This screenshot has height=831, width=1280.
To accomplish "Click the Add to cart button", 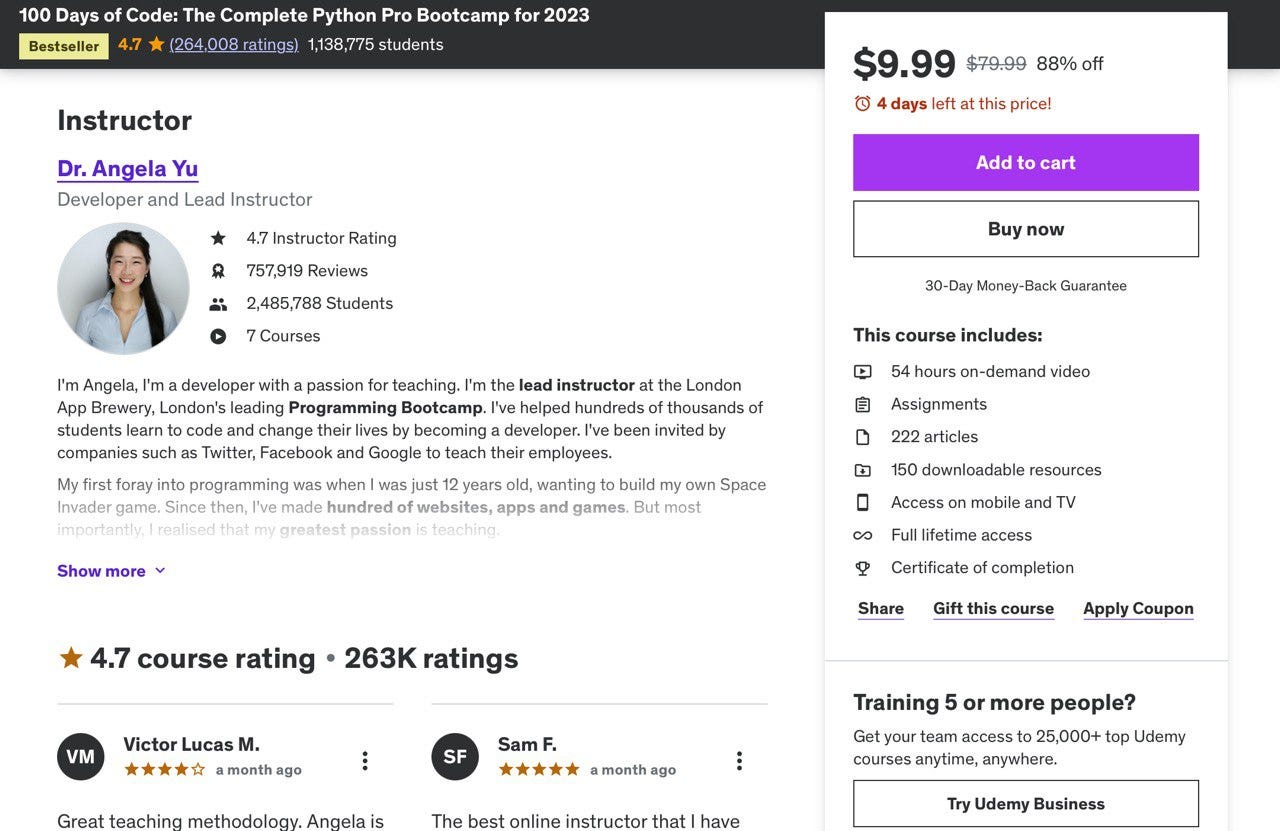I will [x=1025, y=161].
